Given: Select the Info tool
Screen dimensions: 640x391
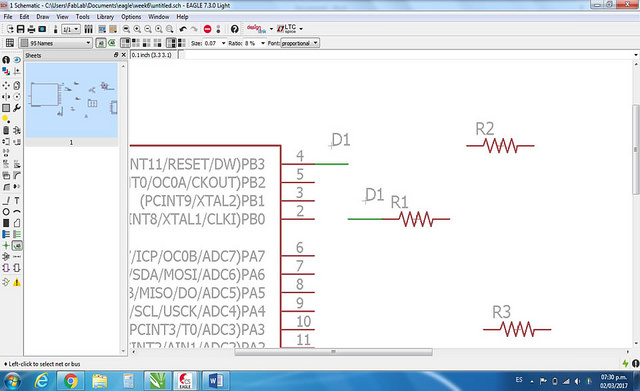Looking at the screenshot, I should 6,60.
